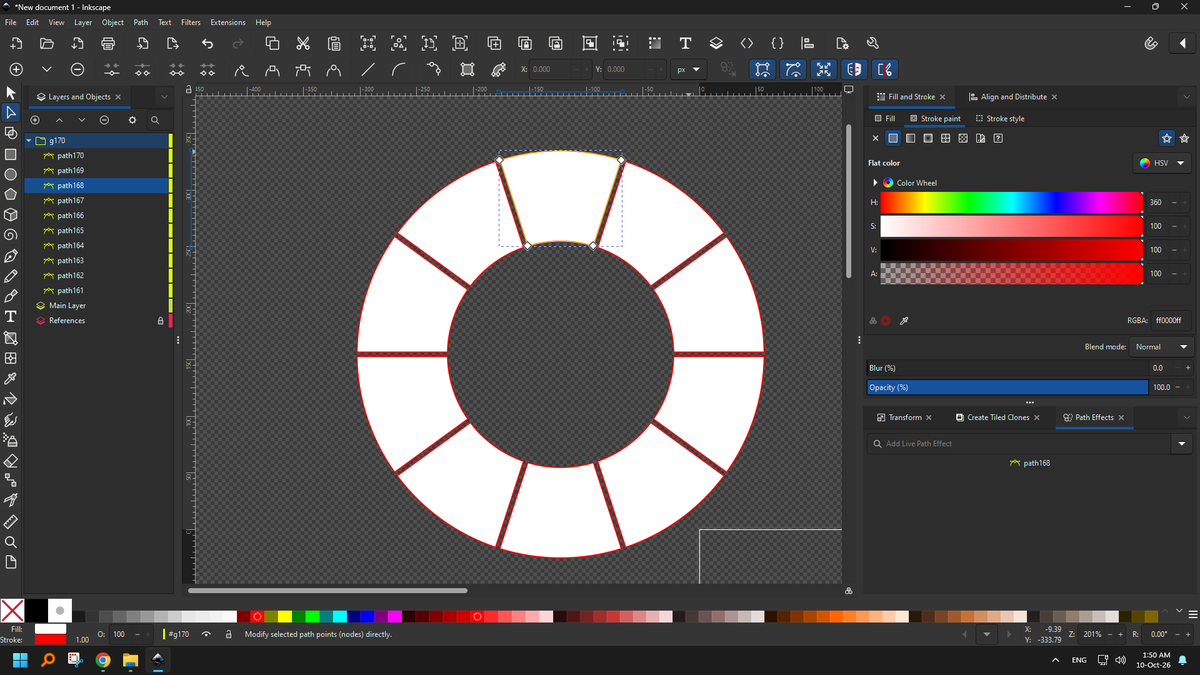Viewport: 1200px width, 675px height.
Task: Expand the Color Wheel disclosure triangle
Action: click(876, 183)
